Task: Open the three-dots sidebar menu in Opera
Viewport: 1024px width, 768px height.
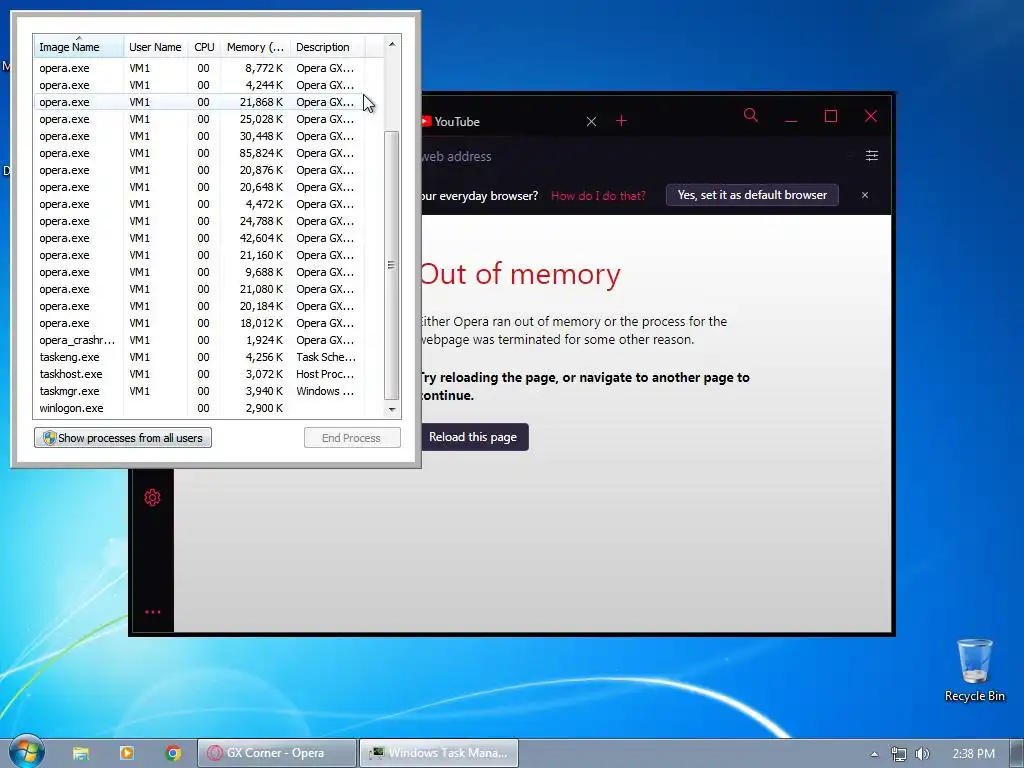Action: coord(152,612)
